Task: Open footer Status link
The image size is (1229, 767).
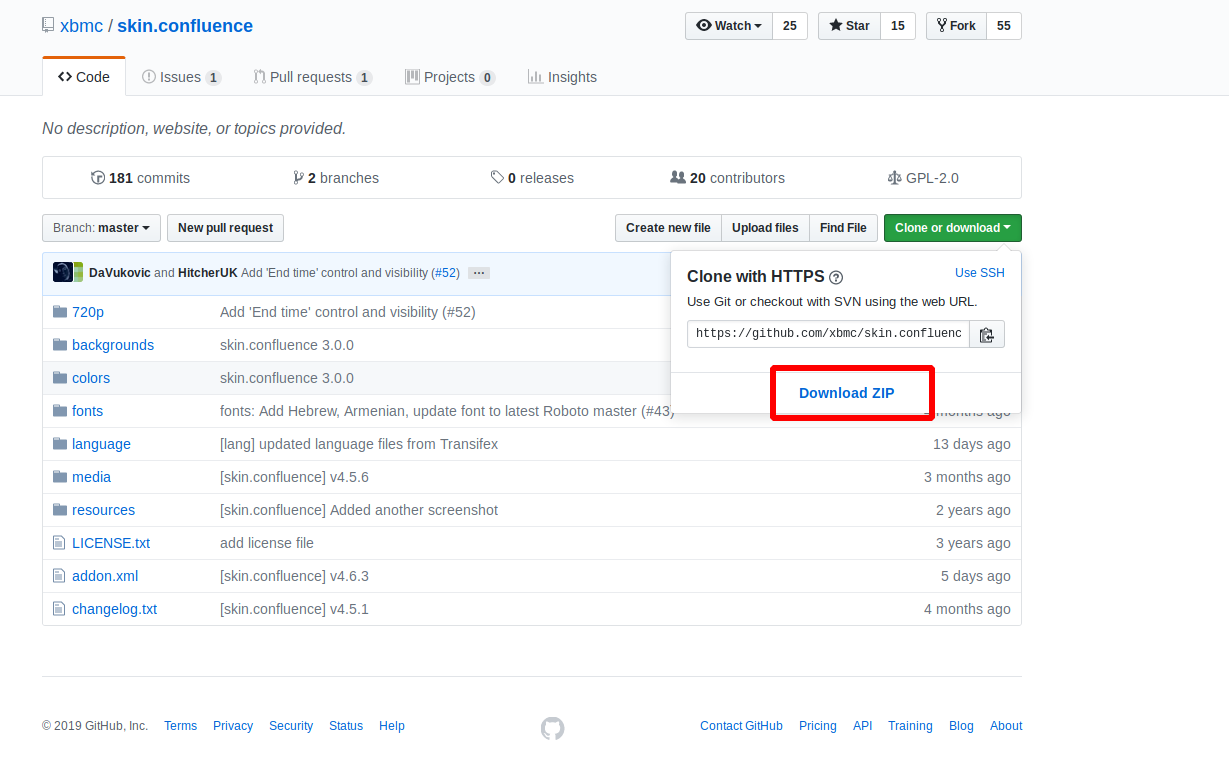Action: 346,726
